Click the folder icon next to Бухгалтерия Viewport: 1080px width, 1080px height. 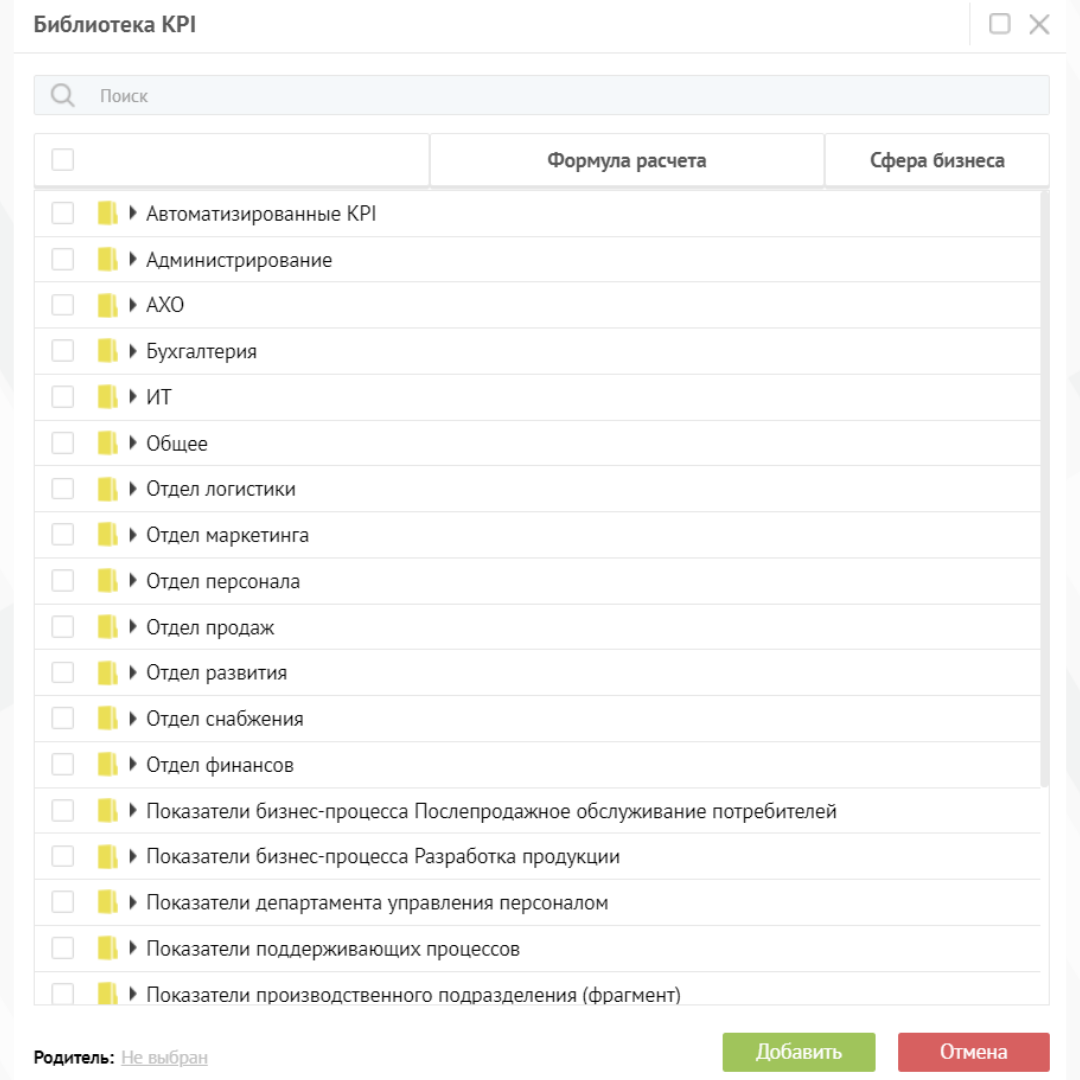[107, 352]
